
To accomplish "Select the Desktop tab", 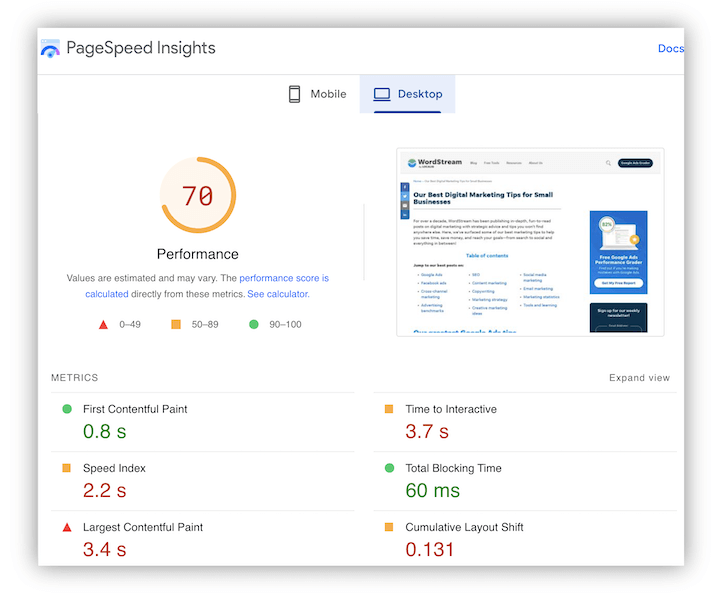I will click(x=408, y=94).
